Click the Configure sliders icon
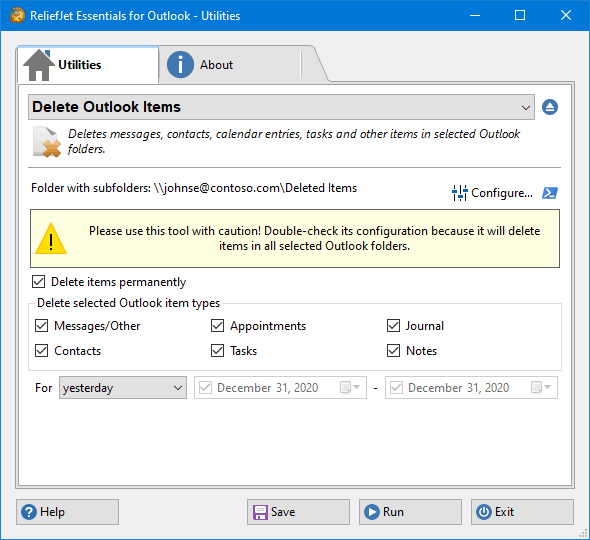The width and height of the screenshot is (590, 540). pyautogui.click(x=459, y=193)
